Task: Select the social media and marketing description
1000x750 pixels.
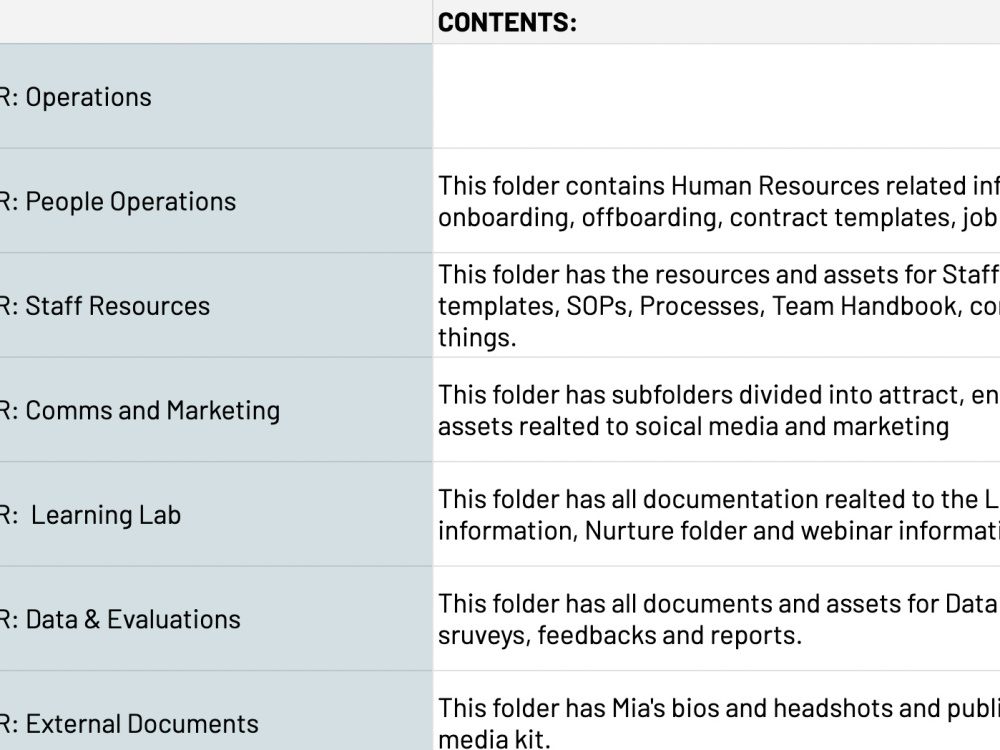Action: (716, 410)
